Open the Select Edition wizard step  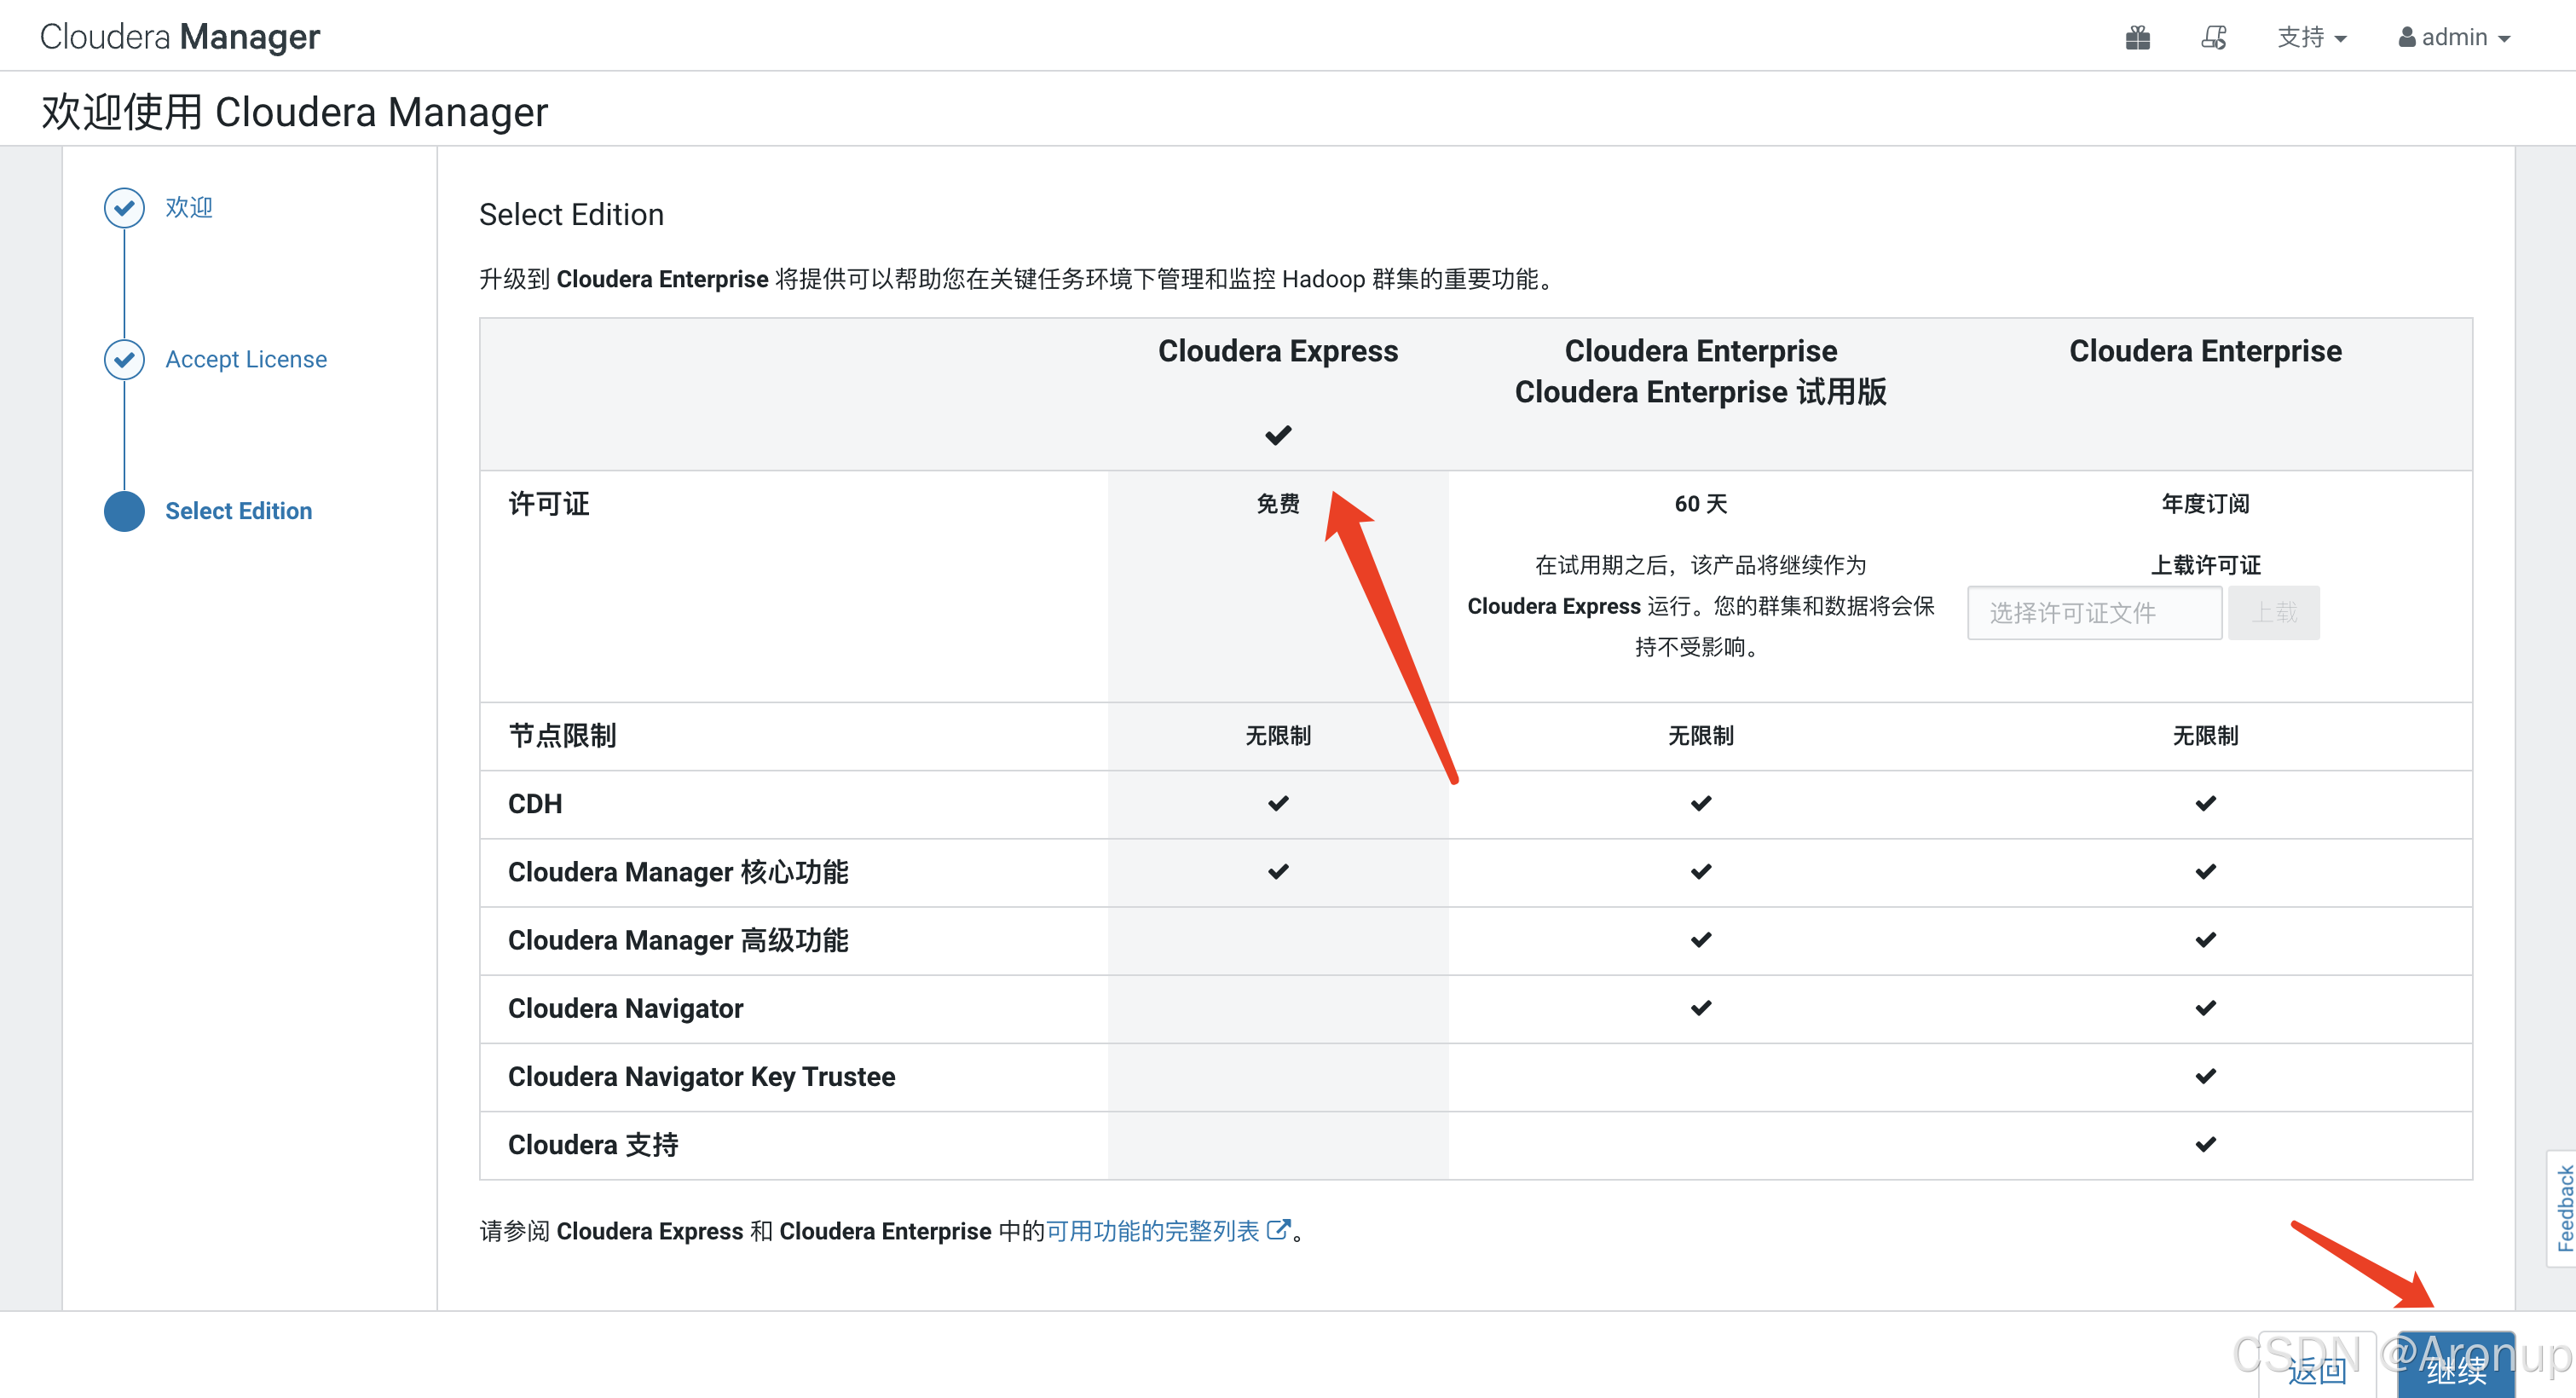(238, 511)
